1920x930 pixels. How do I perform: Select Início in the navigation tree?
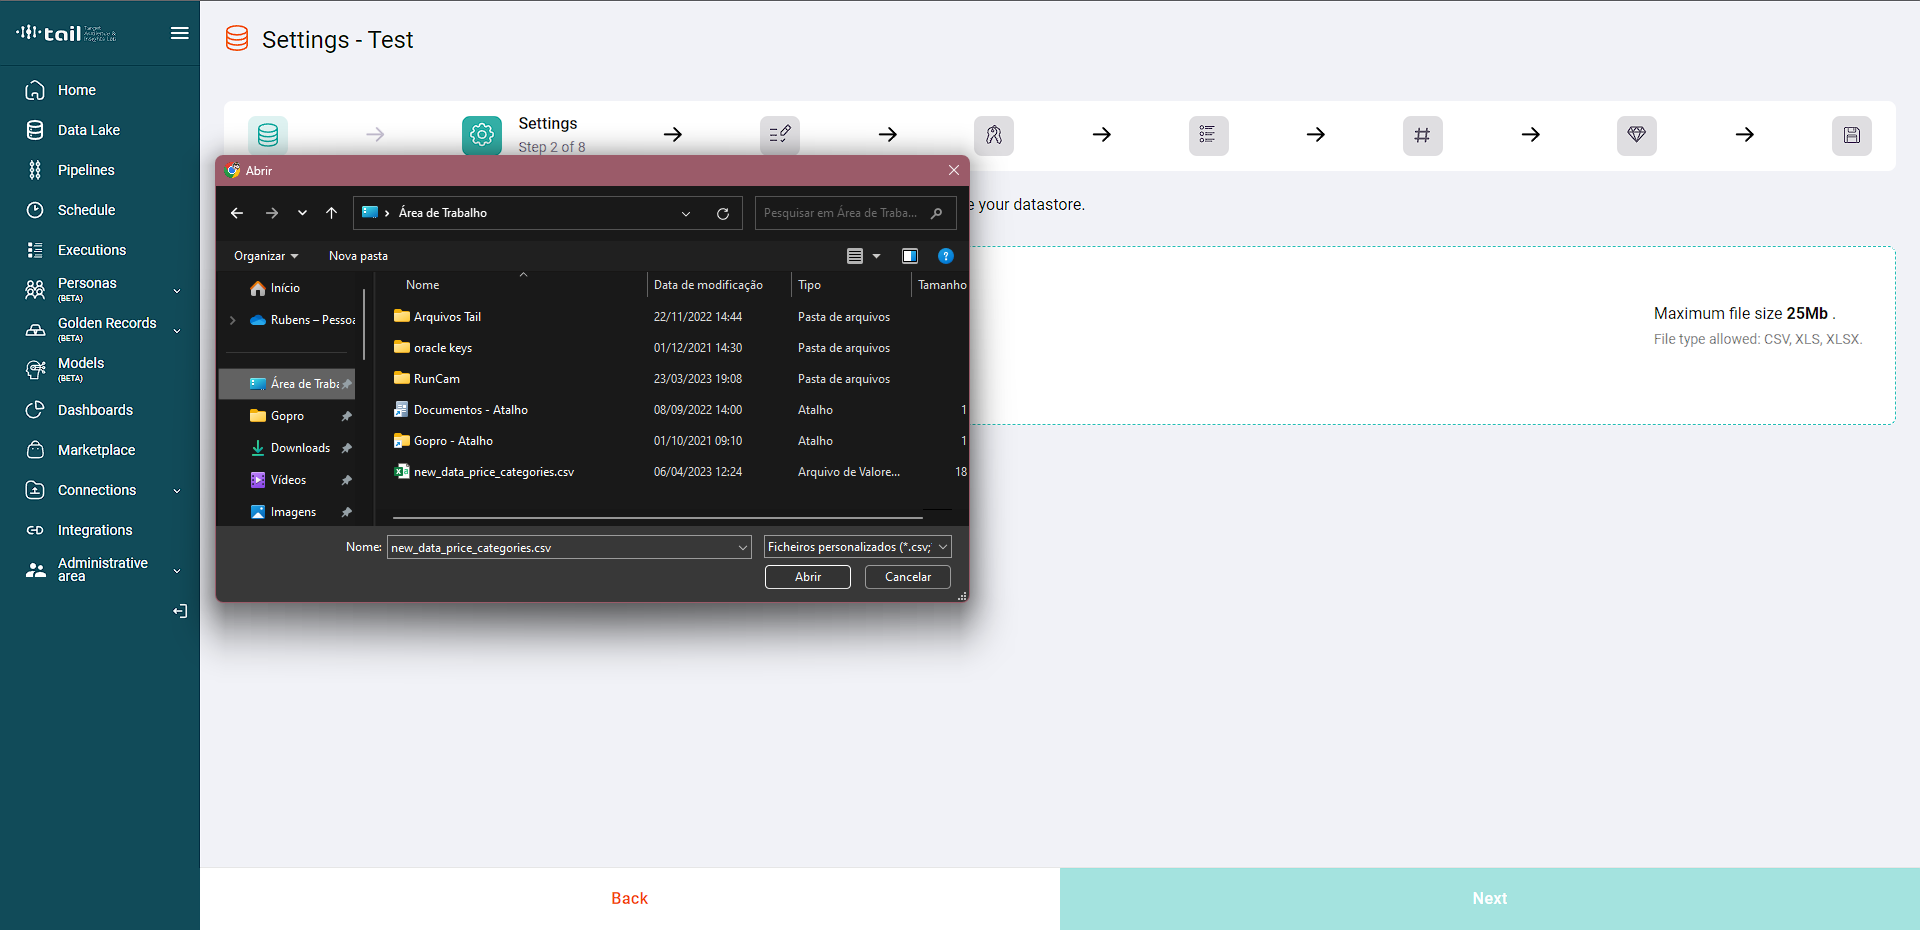tap(285, 288)
